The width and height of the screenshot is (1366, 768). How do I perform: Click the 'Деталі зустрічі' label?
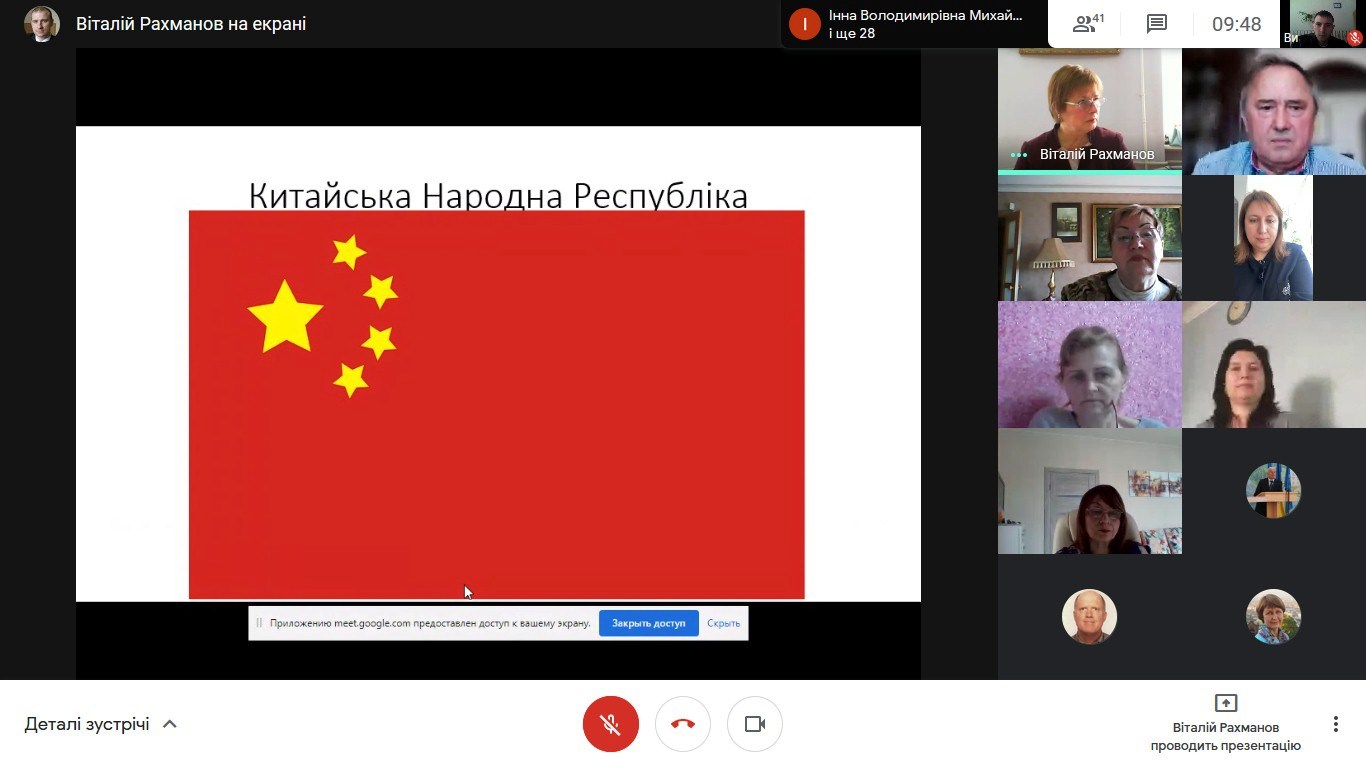(x=87, y=724)
